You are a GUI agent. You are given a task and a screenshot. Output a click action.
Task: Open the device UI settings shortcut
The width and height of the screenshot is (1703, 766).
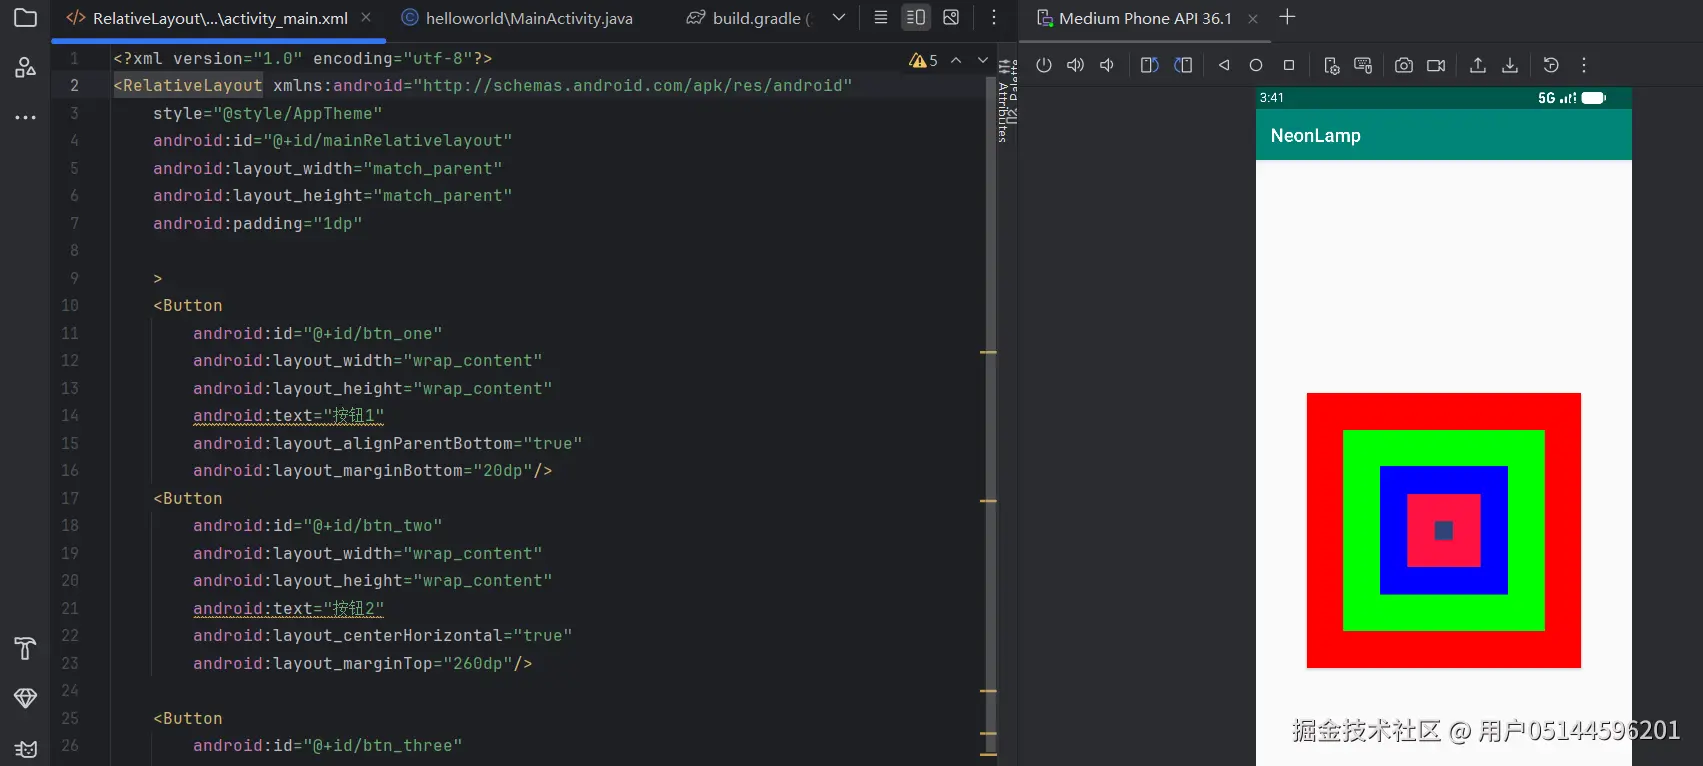point(1331,65)
